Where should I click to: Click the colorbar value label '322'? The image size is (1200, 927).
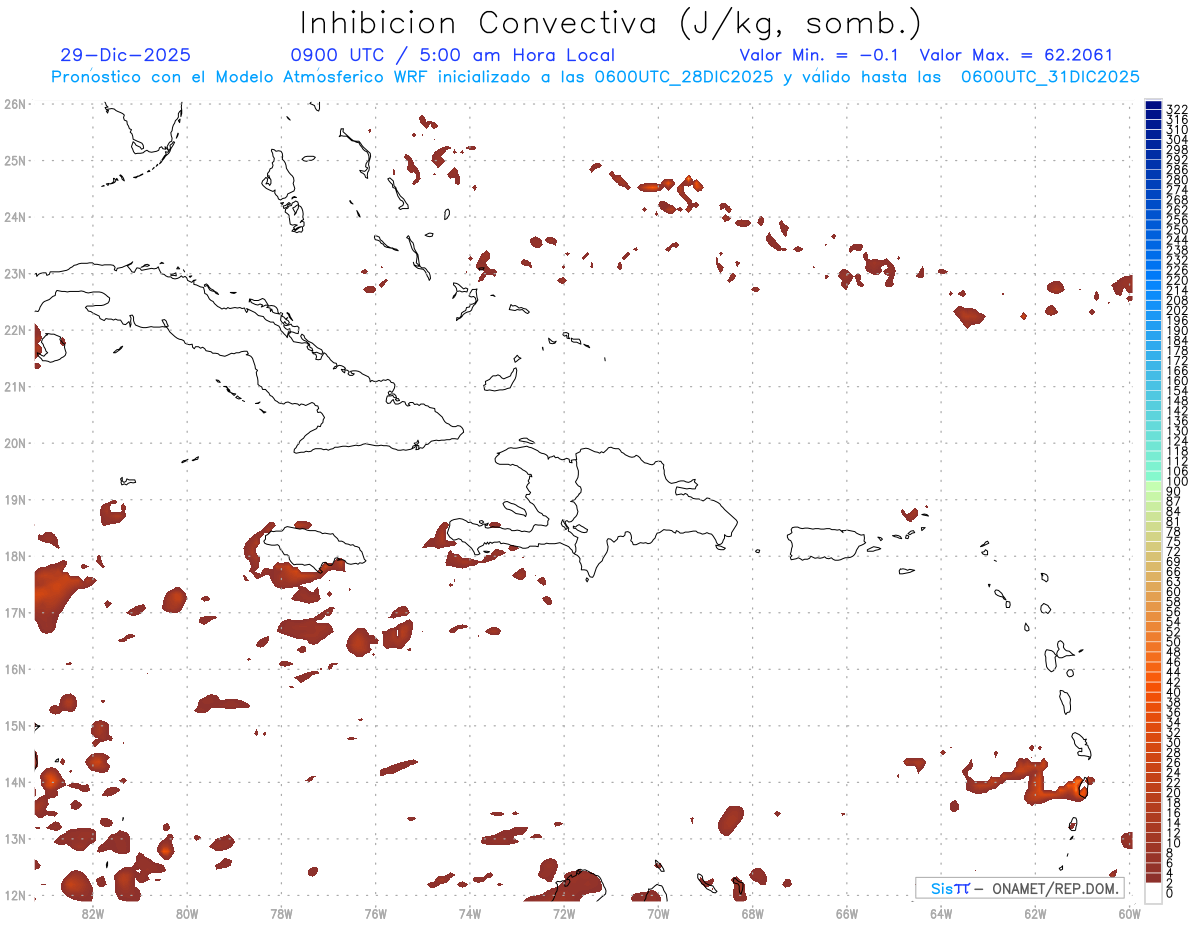1177,109
